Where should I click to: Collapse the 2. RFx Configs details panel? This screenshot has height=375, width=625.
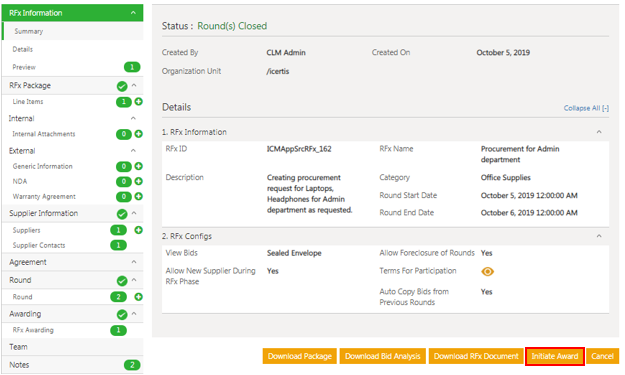(599, 236)
